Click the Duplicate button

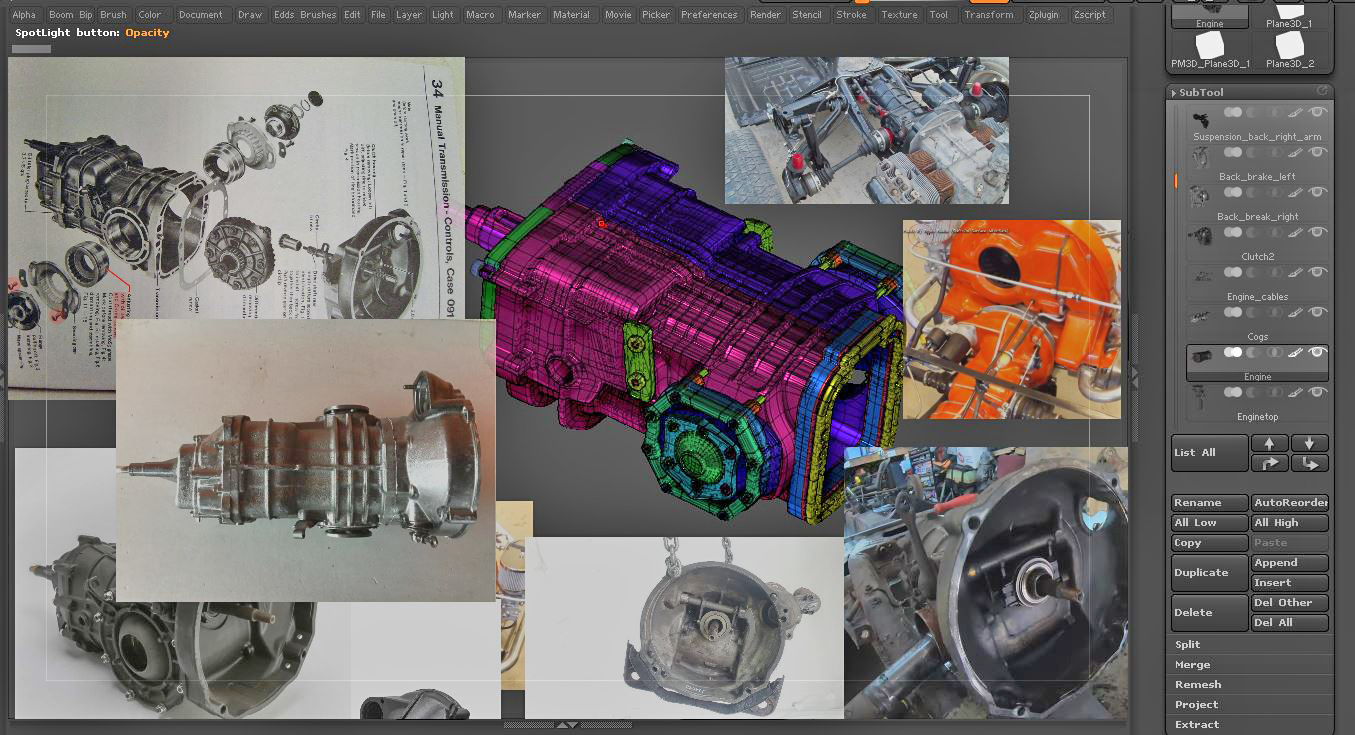click(x=1209, y=573)
